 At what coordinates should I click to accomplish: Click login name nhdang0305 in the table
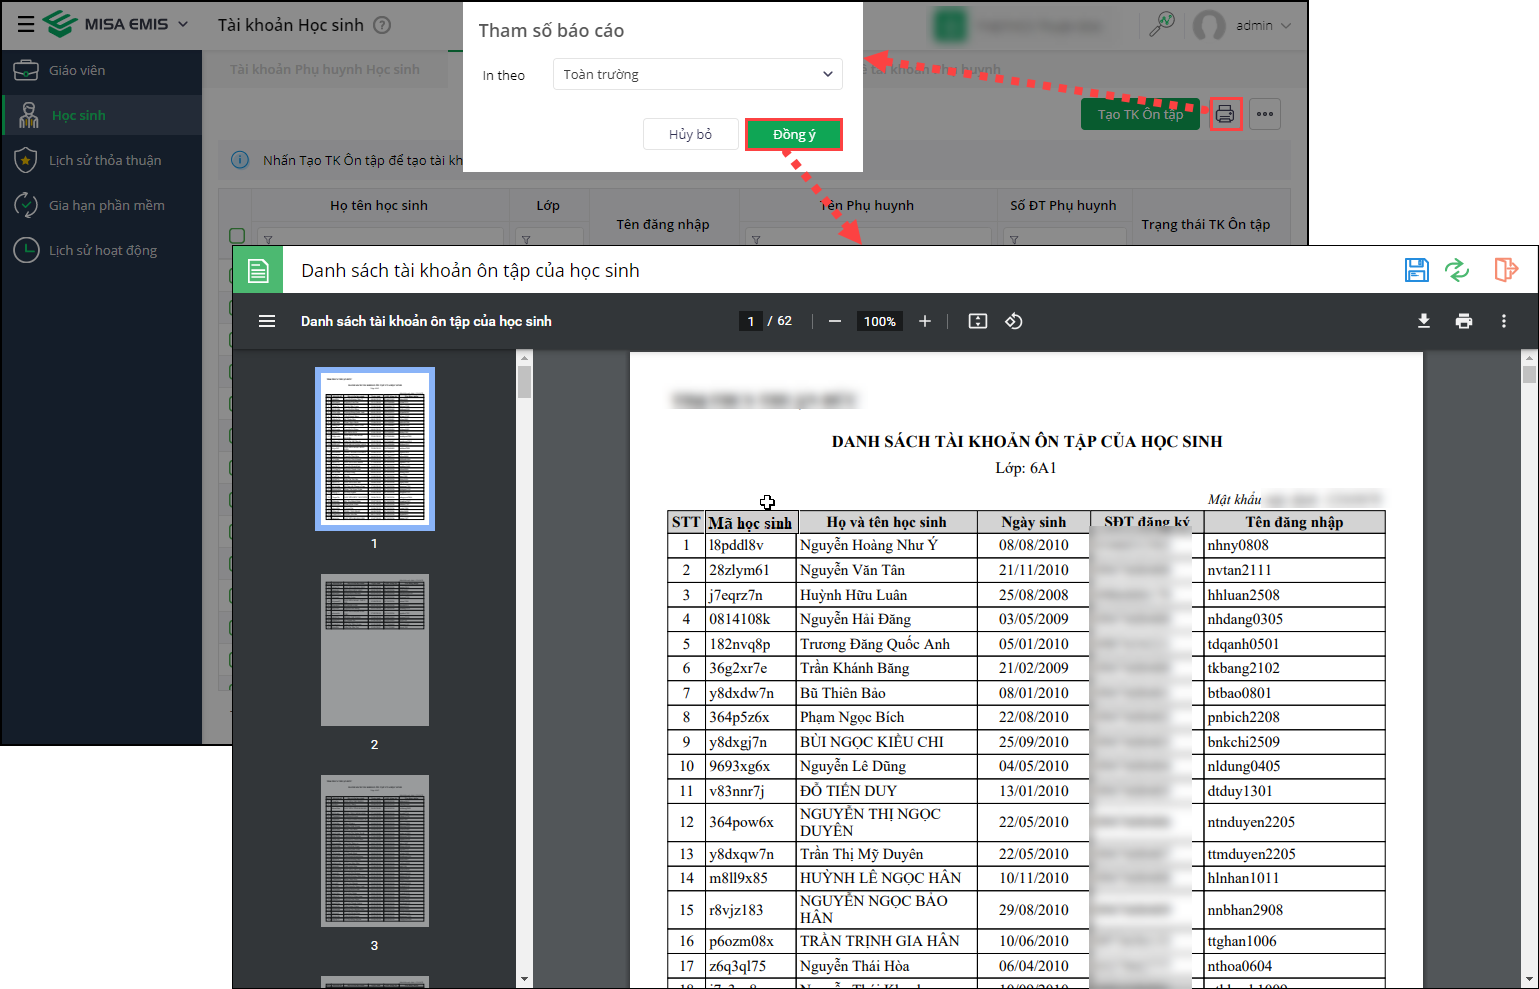coord(1245,619)
